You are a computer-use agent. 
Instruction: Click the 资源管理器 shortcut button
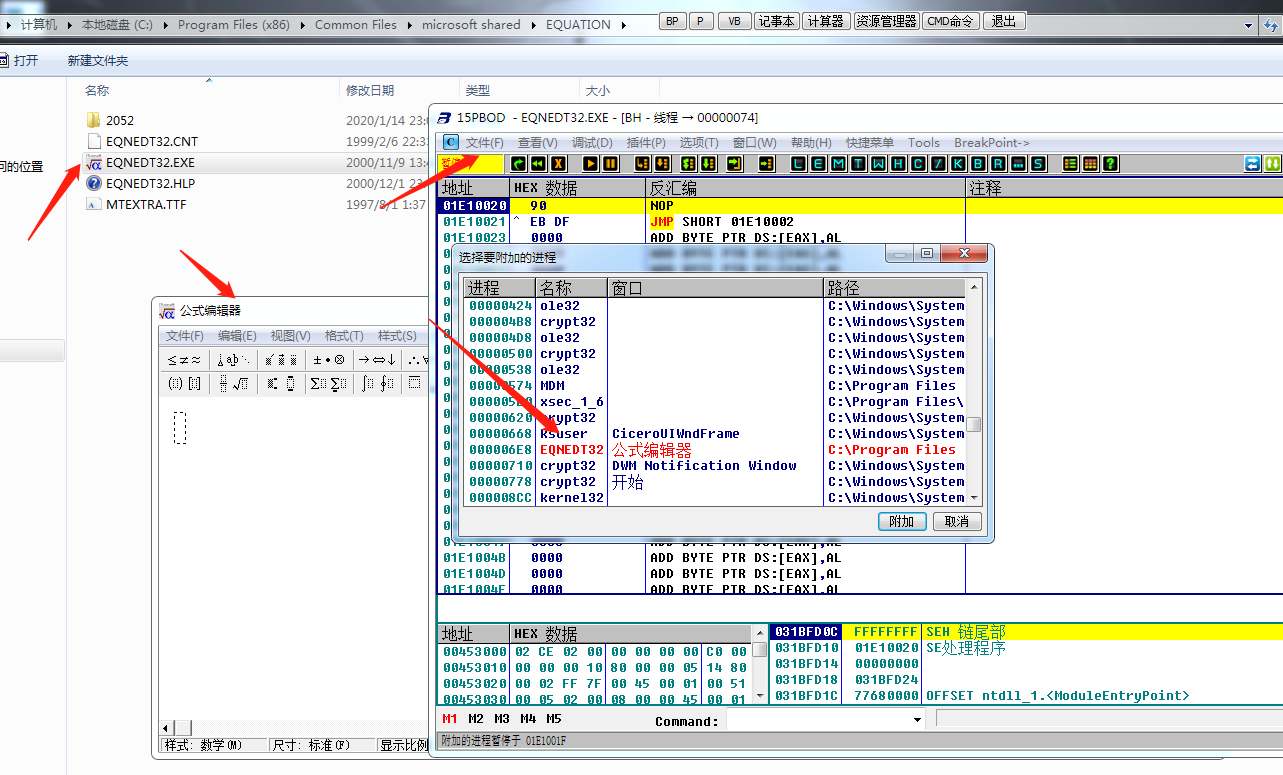(886, 21)
